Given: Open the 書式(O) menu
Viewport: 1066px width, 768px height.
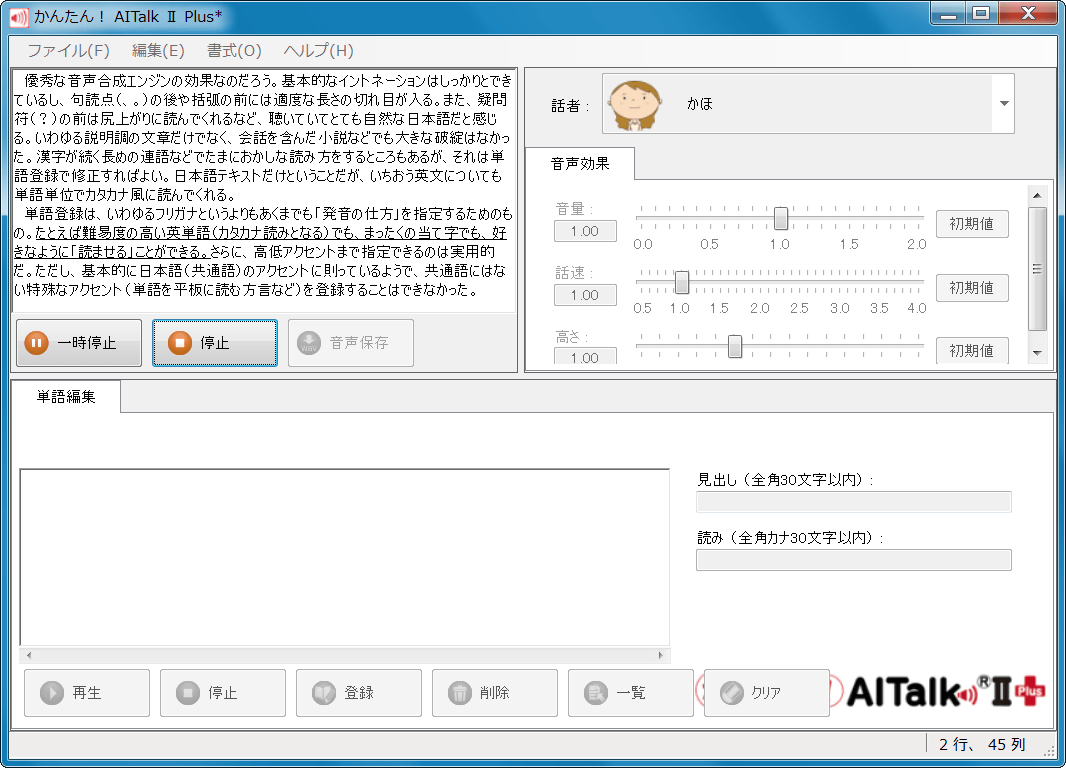Looking at the screenshot, I should click(234, 51).
